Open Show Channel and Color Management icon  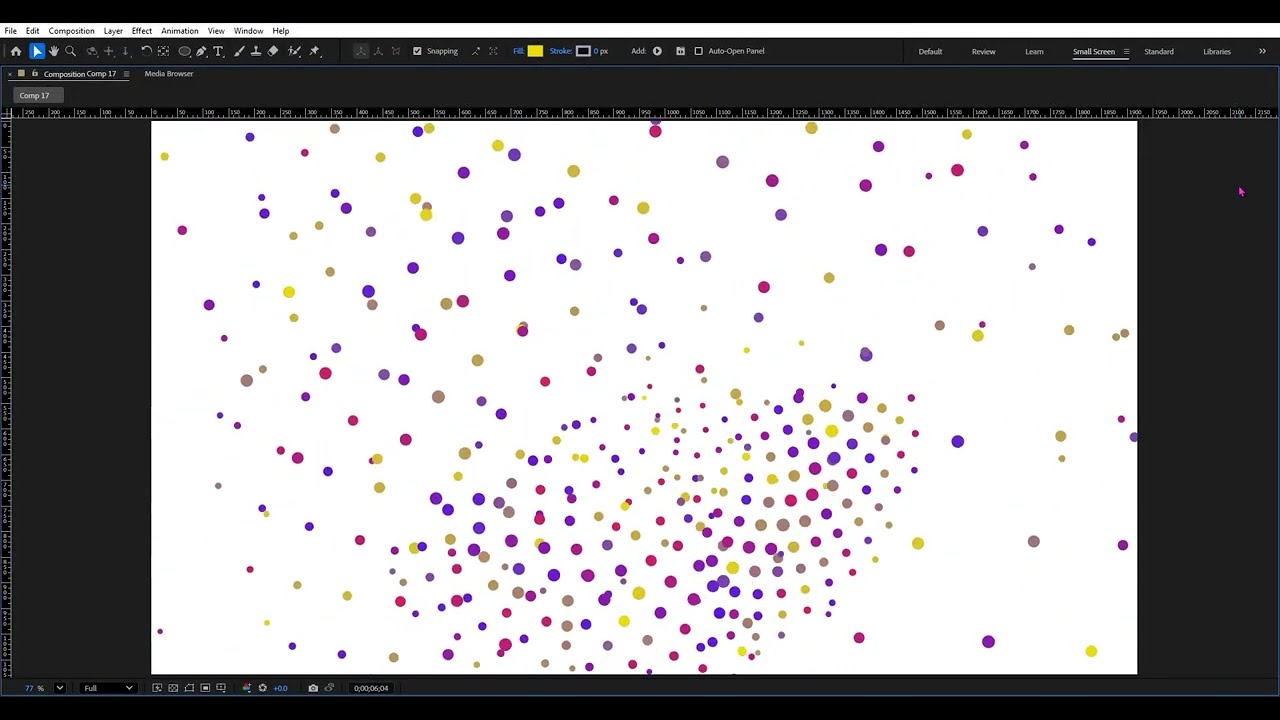pyautogui.click(x=247, y=688)
